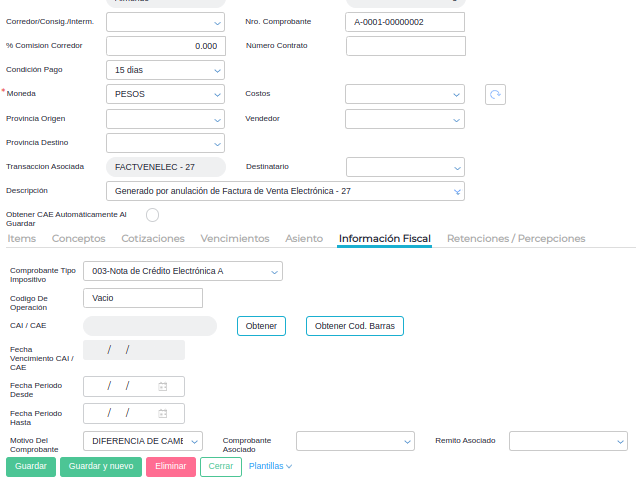Select the Información Fiscal tab
Image resolution: width=636 pixels, height=481 pixels.
[385, 238]
